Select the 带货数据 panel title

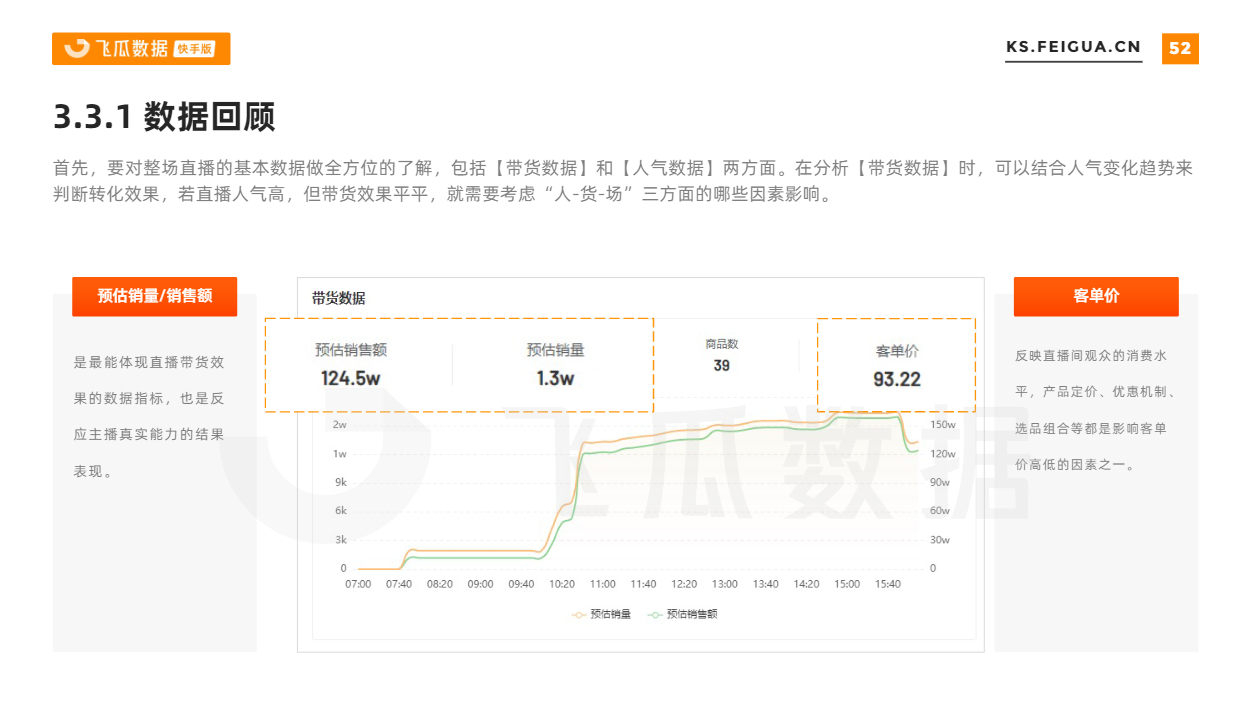click(x=338, y=298)
